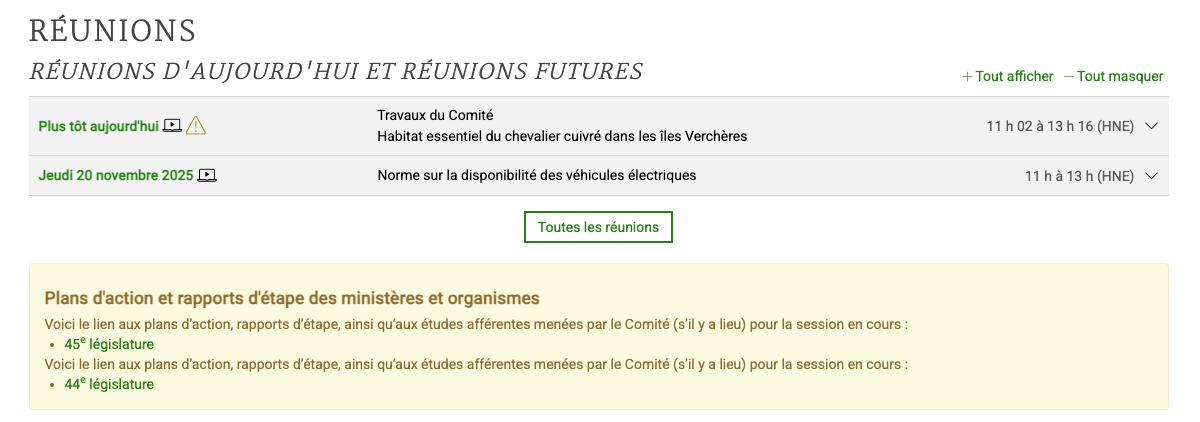Click the Réunions d'aujourd'hui et réunions futures subheading
The height and width of the screenshot is (422, 1200).
(x=336, y=72)
